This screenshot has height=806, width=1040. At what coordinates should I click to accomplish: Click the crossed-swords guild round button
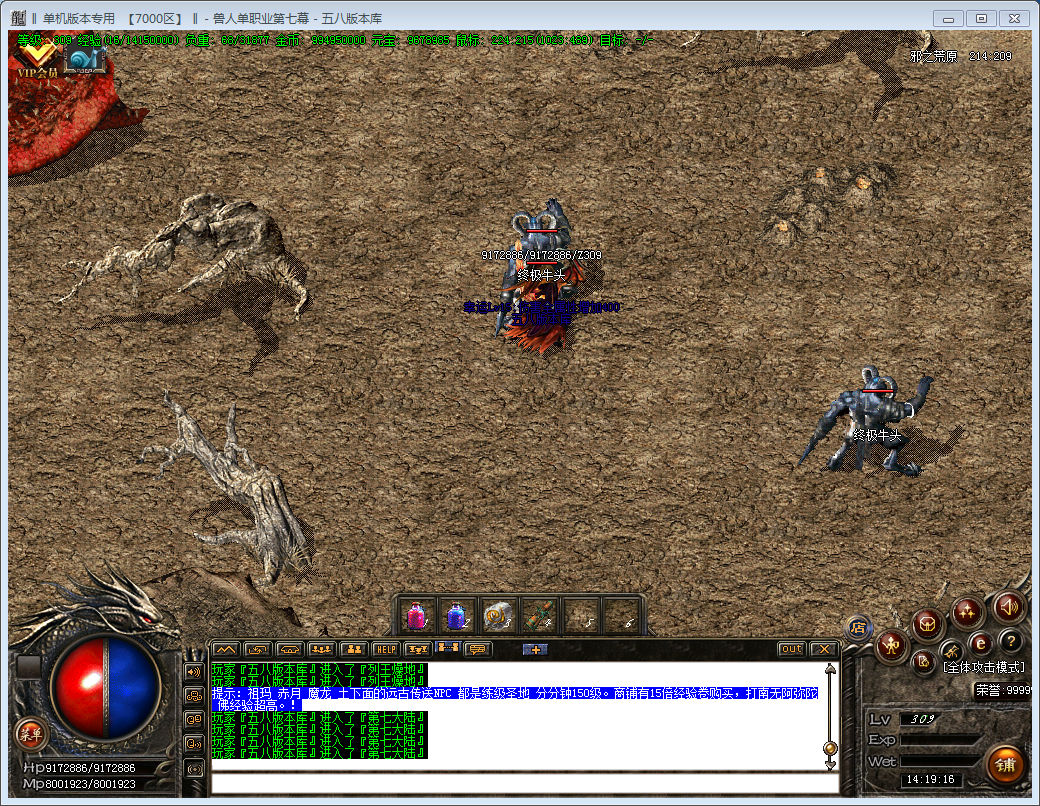pyautogui.click(x=951, y=650)
